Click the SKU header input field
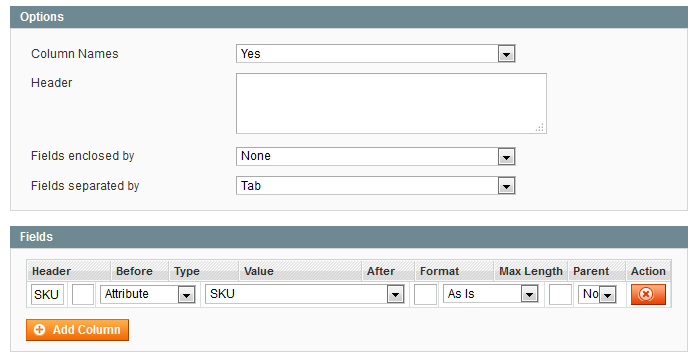The image size is (700, 361). (x=47, y=295)
